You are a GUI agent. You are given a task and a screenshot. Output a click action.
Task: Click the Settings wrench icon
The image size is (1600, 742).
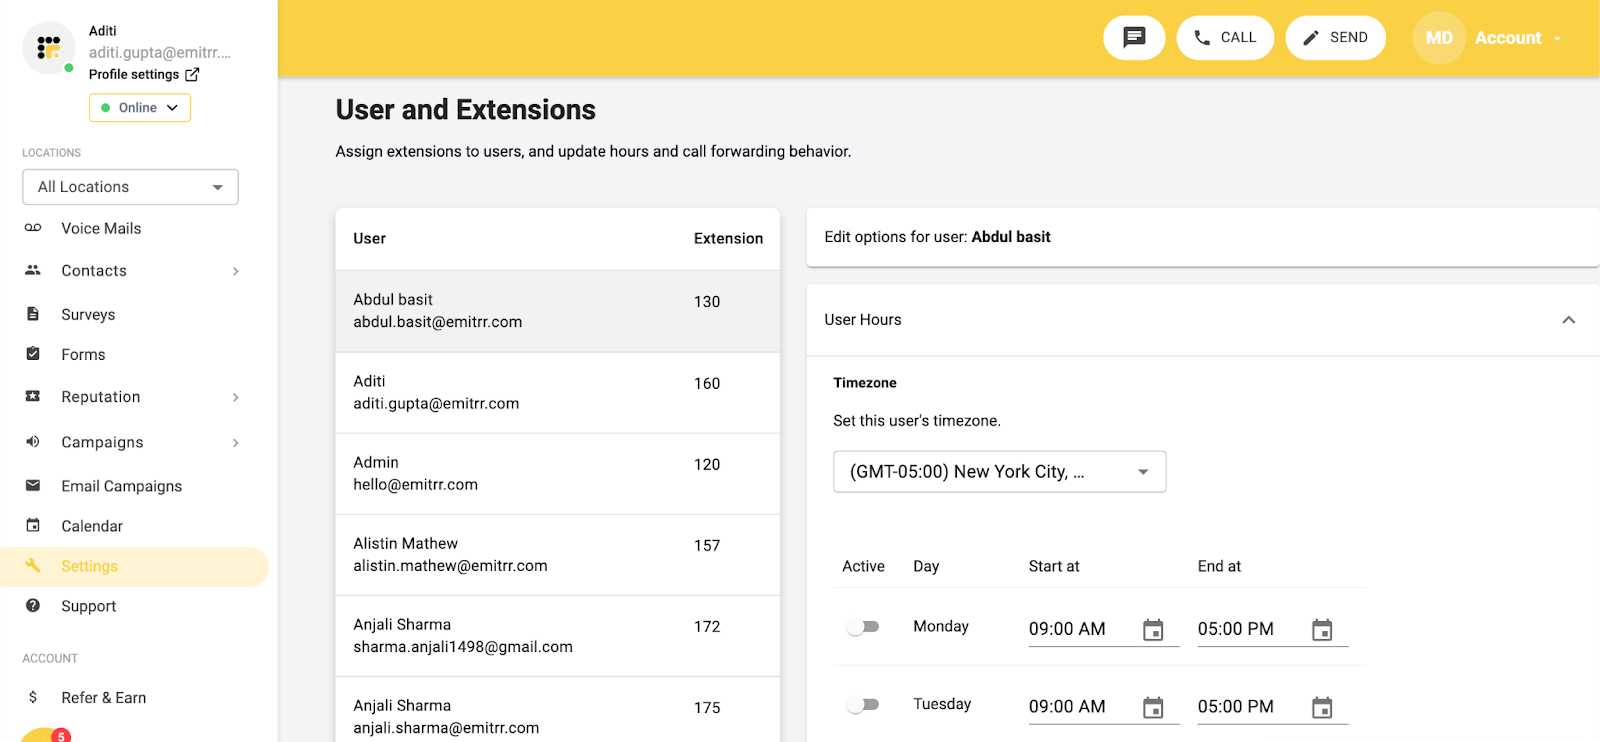(x=33, y=565)
